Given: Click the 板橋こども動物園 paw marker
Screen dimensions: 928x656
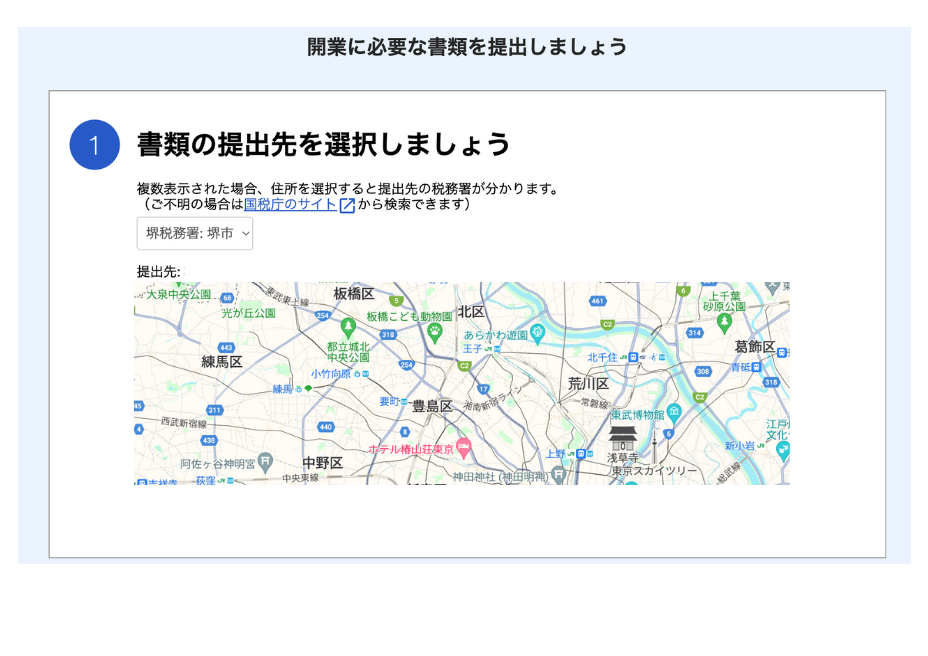Looking at the screenshot, I should coord(436,328).
